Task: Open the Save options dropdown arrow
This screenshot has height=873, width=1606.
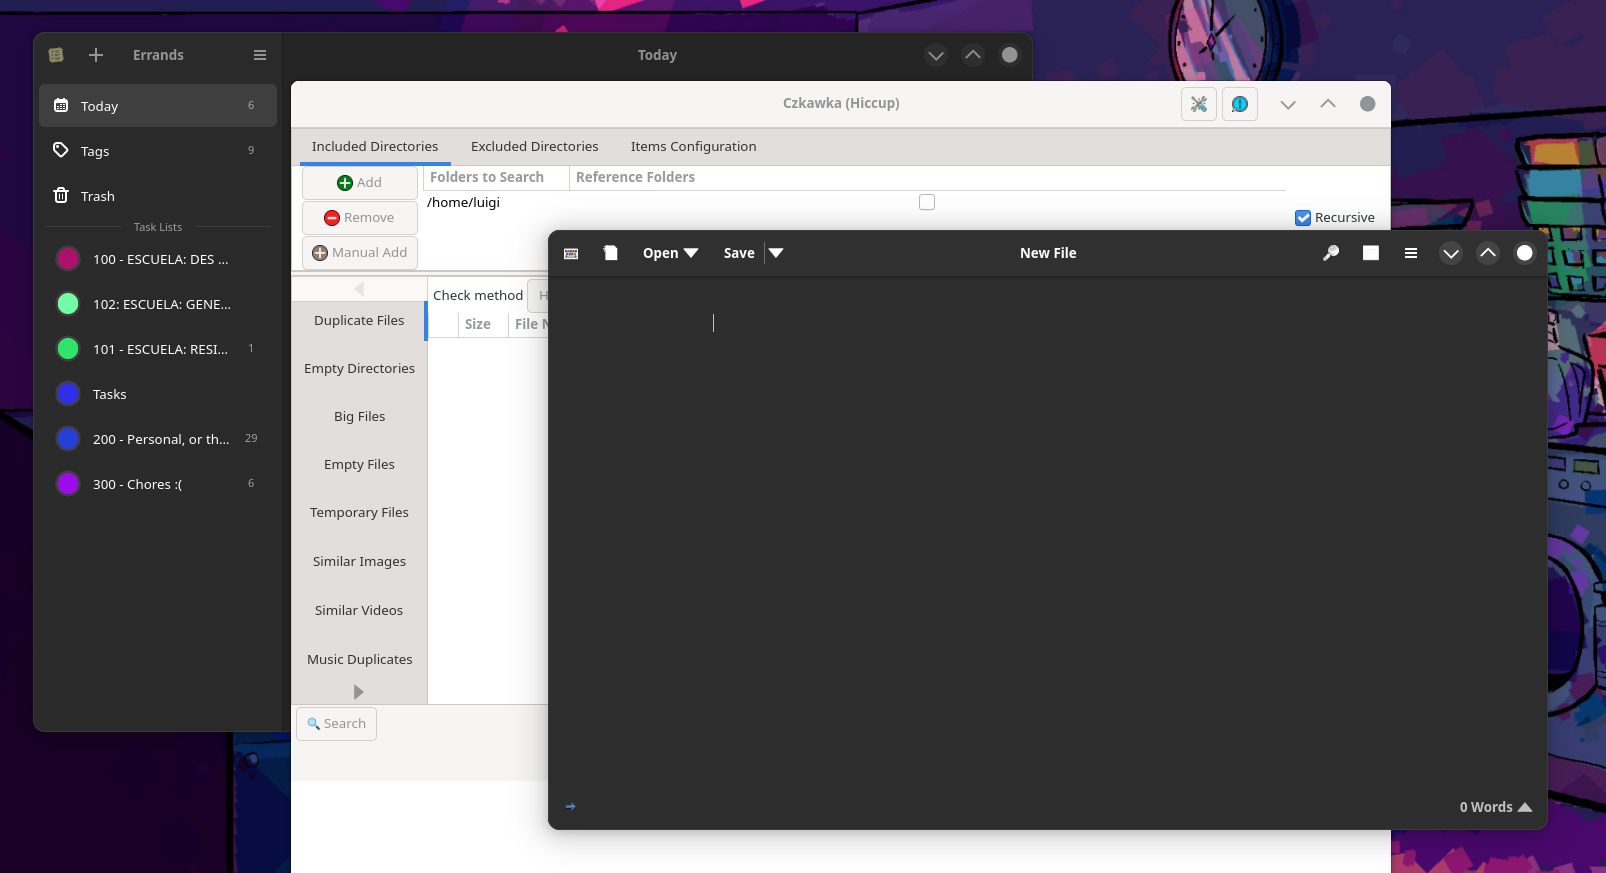Action: tap(776, 253)
